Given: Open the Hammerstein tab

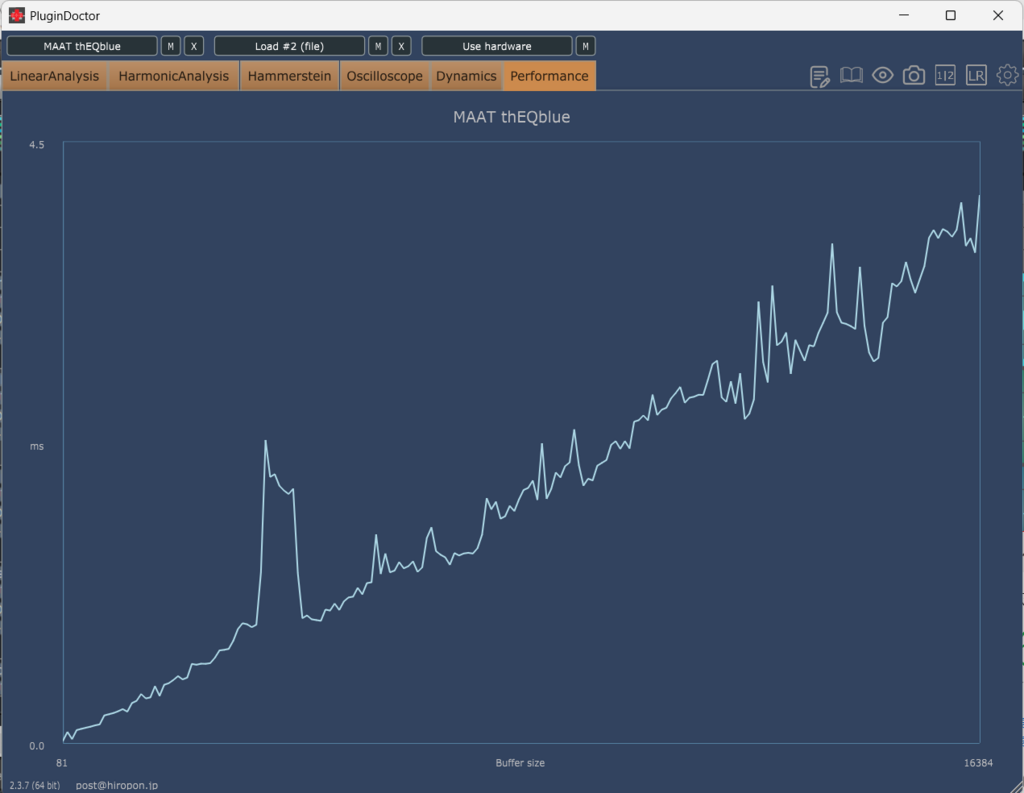Looking at the screenshot, I should pos(289,76).
